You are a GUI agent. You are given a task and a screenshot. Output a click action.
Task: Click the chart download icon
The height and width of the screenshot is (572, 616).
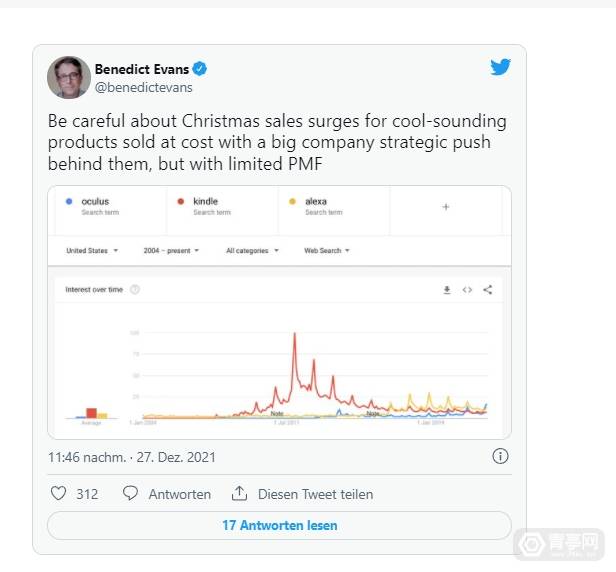(447, 290)
